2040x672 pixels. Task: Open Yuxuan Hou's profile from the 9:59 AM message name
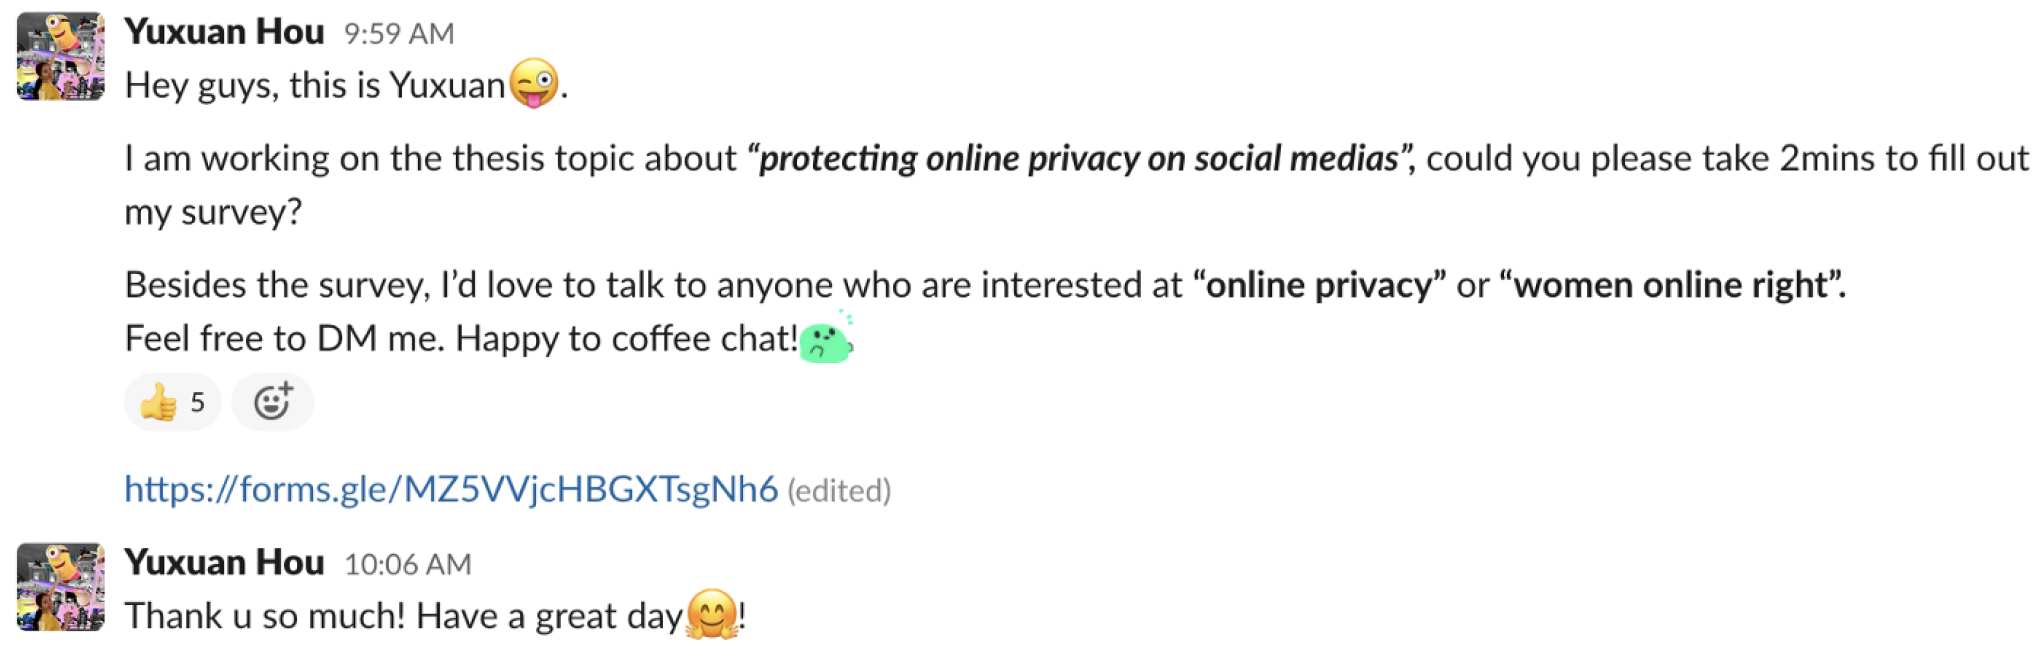[224, 32]
